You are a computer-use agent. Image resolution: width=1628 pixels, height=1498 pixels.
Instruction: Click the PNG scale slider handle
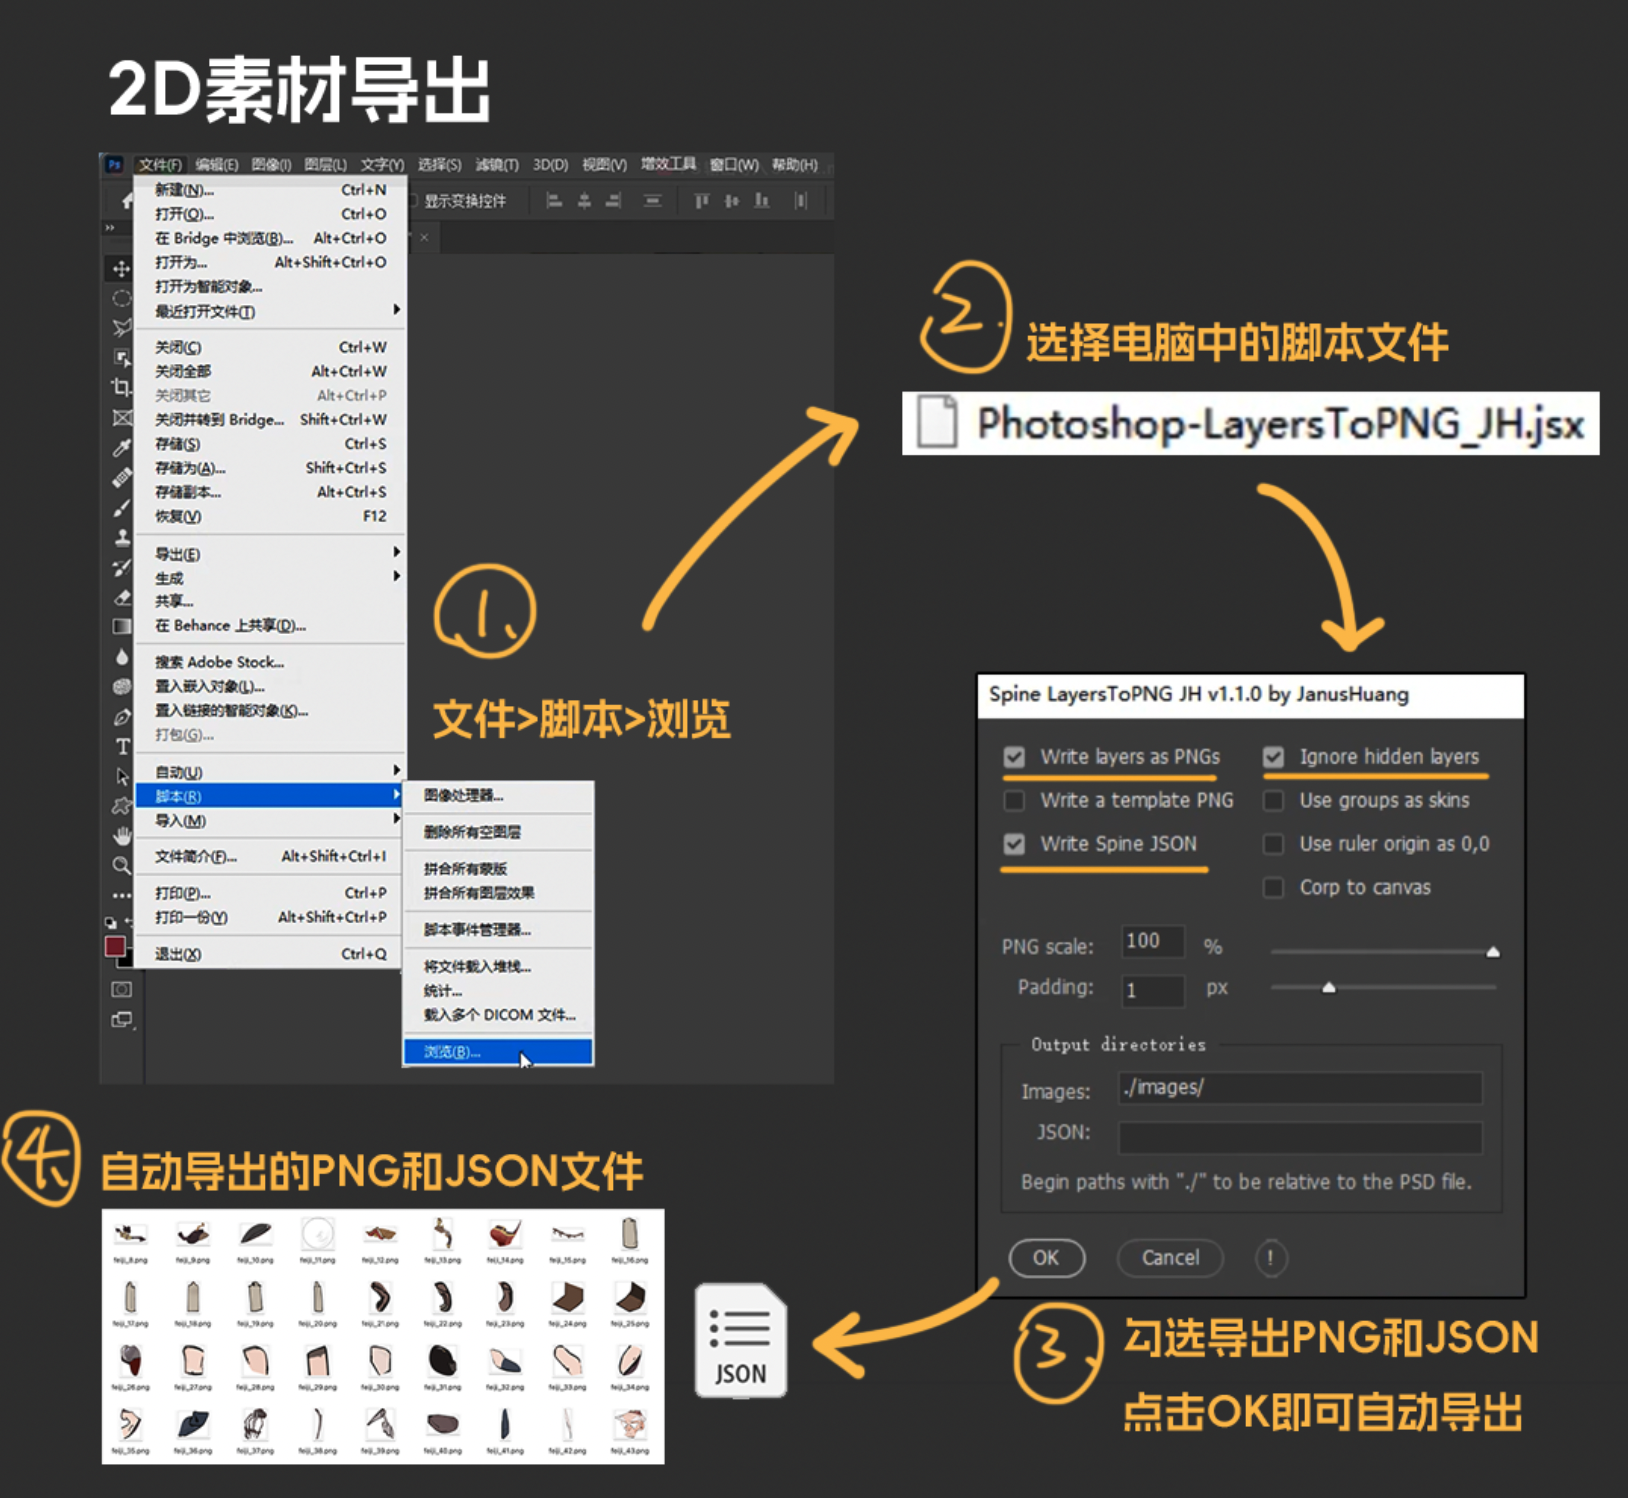[1493, 952]
